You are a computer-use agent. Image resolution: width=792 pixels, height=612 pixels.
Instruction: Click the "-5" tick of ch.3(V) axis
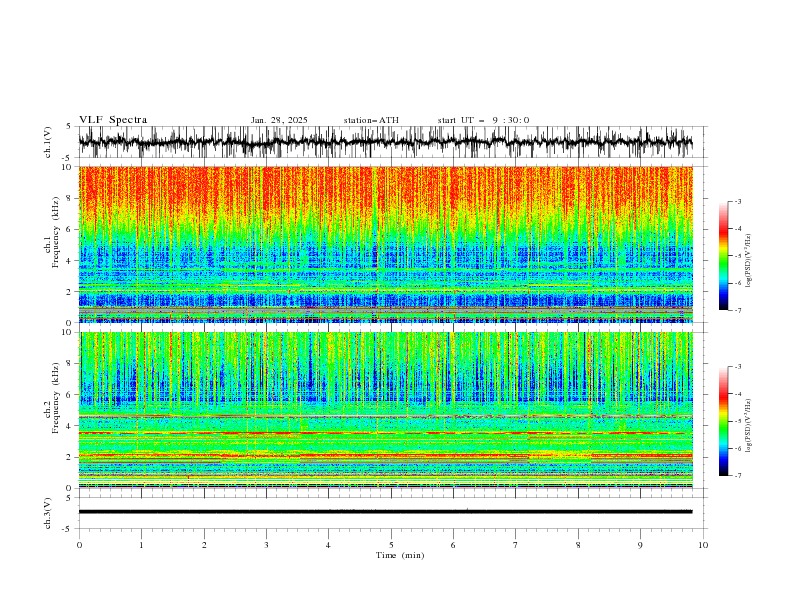click(67, 529)
